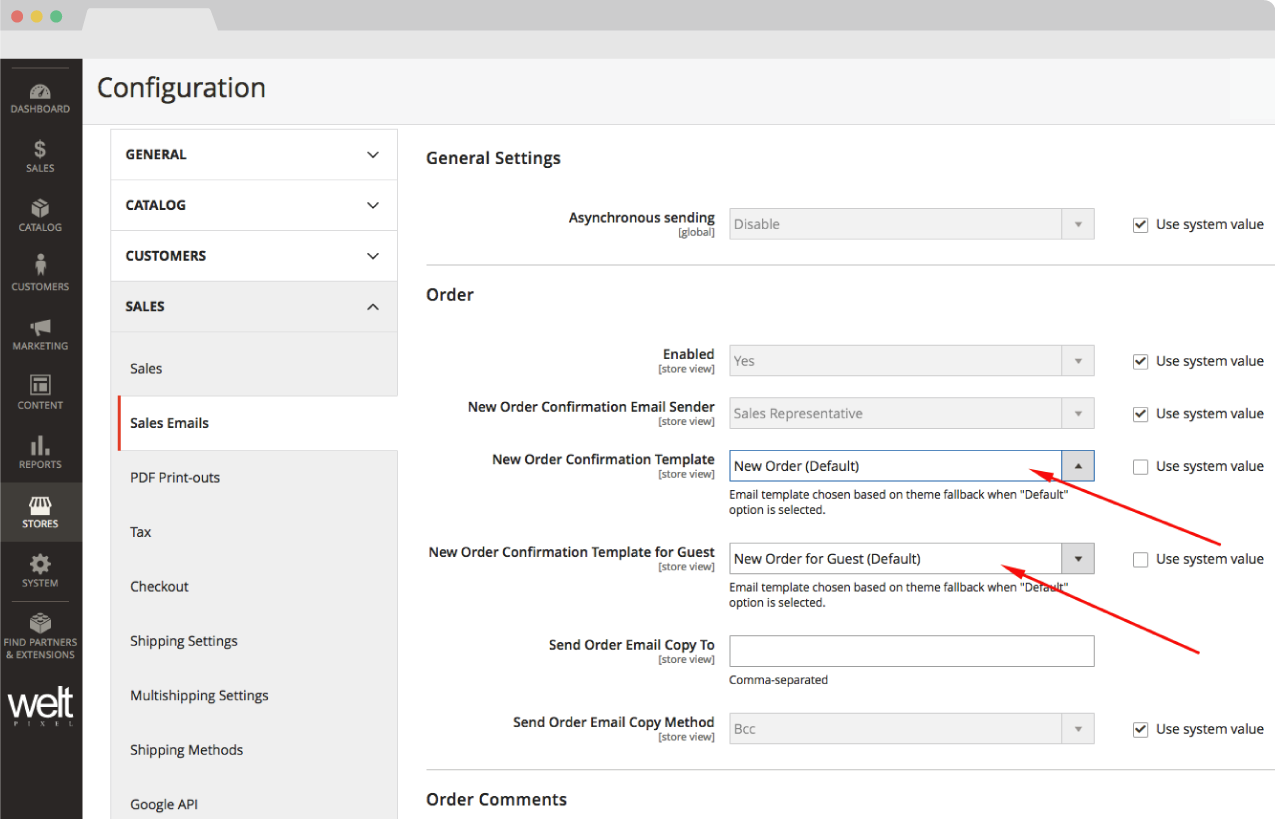Open the System gear icon
This screenshot has width=1275, height=819.
coord(40,565)
